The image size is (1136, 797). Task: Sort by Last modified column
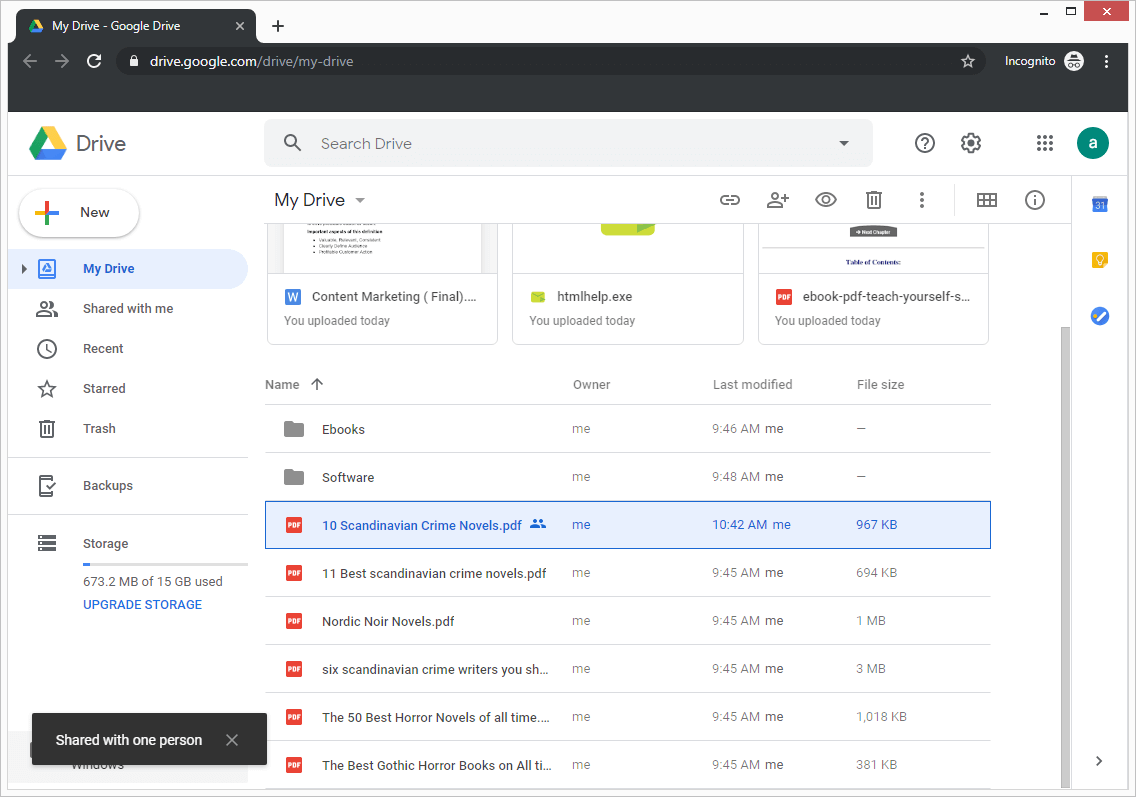click(752, 385)
